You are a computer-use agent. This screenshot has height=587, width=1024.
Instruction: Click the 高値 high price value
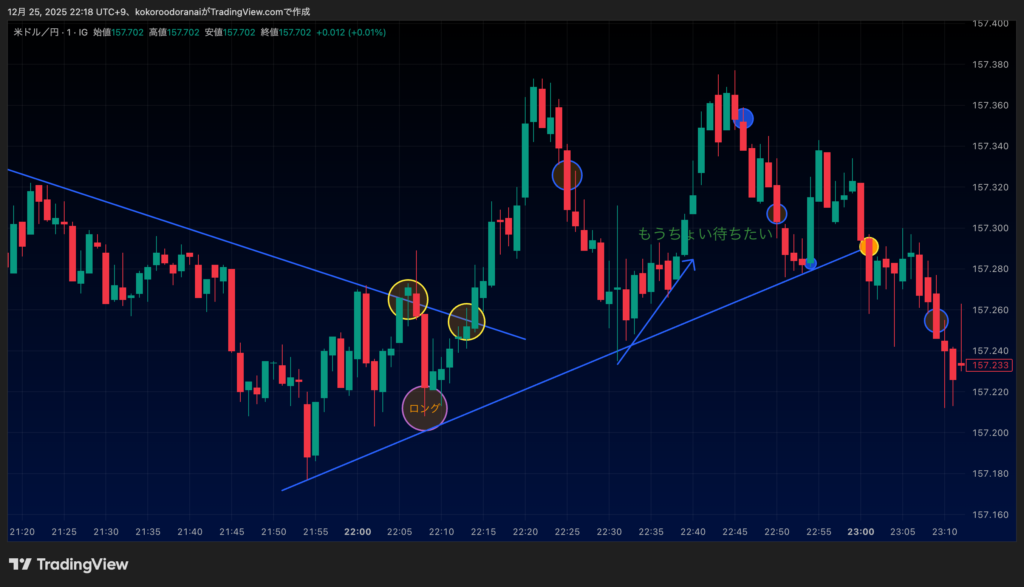[183, 32]
